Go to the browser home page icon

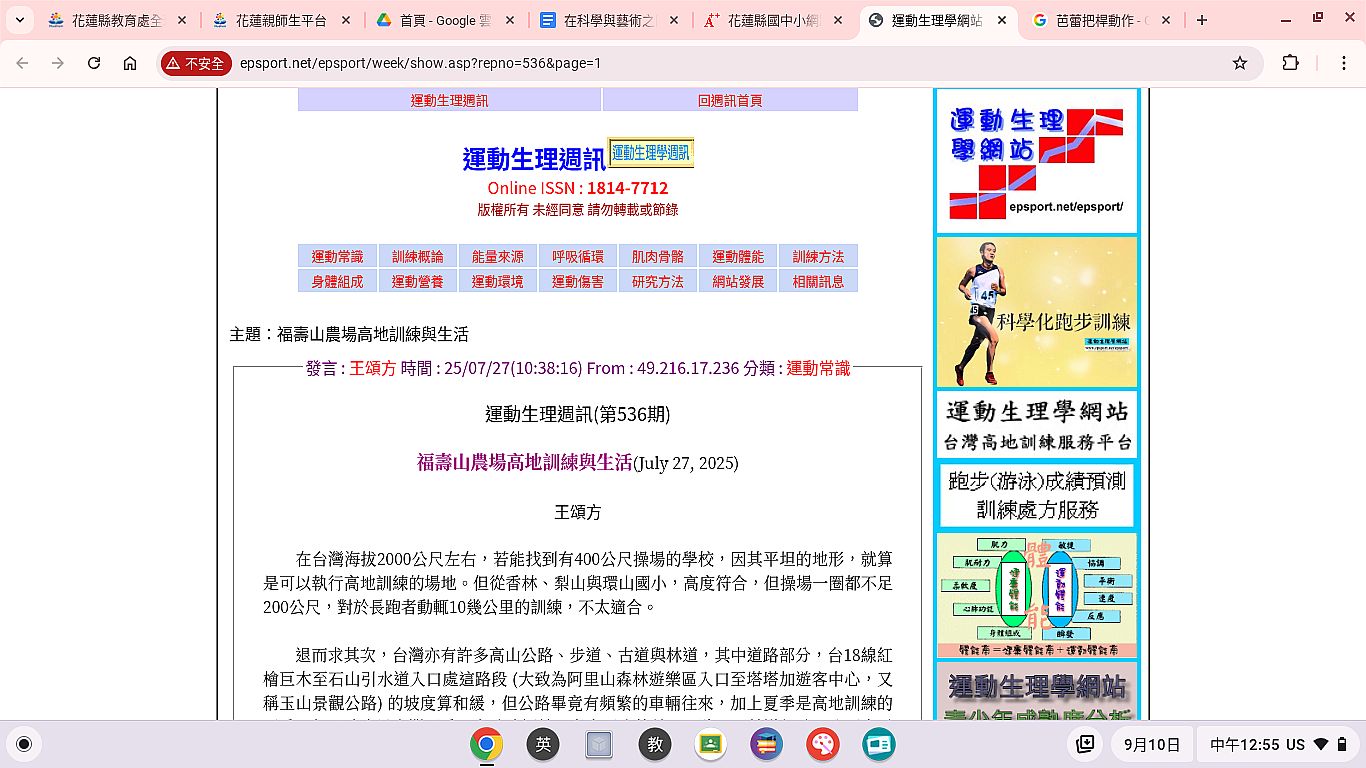(x=130, y=63)
